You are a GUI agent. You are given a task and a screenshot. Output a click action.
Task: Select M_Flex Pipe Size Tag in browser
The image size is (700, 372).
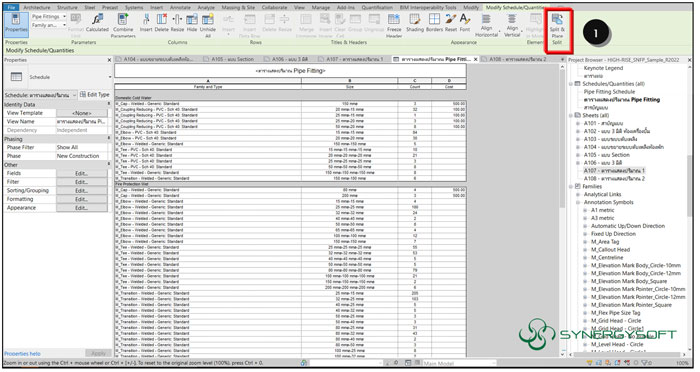pyautogui.click(x=616, y=313)
